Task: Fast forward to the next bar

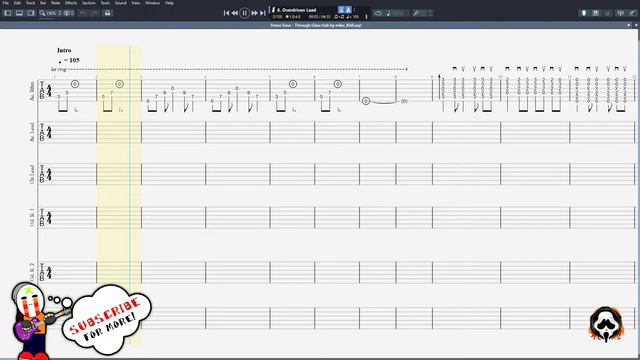Action: pos(254,13)
